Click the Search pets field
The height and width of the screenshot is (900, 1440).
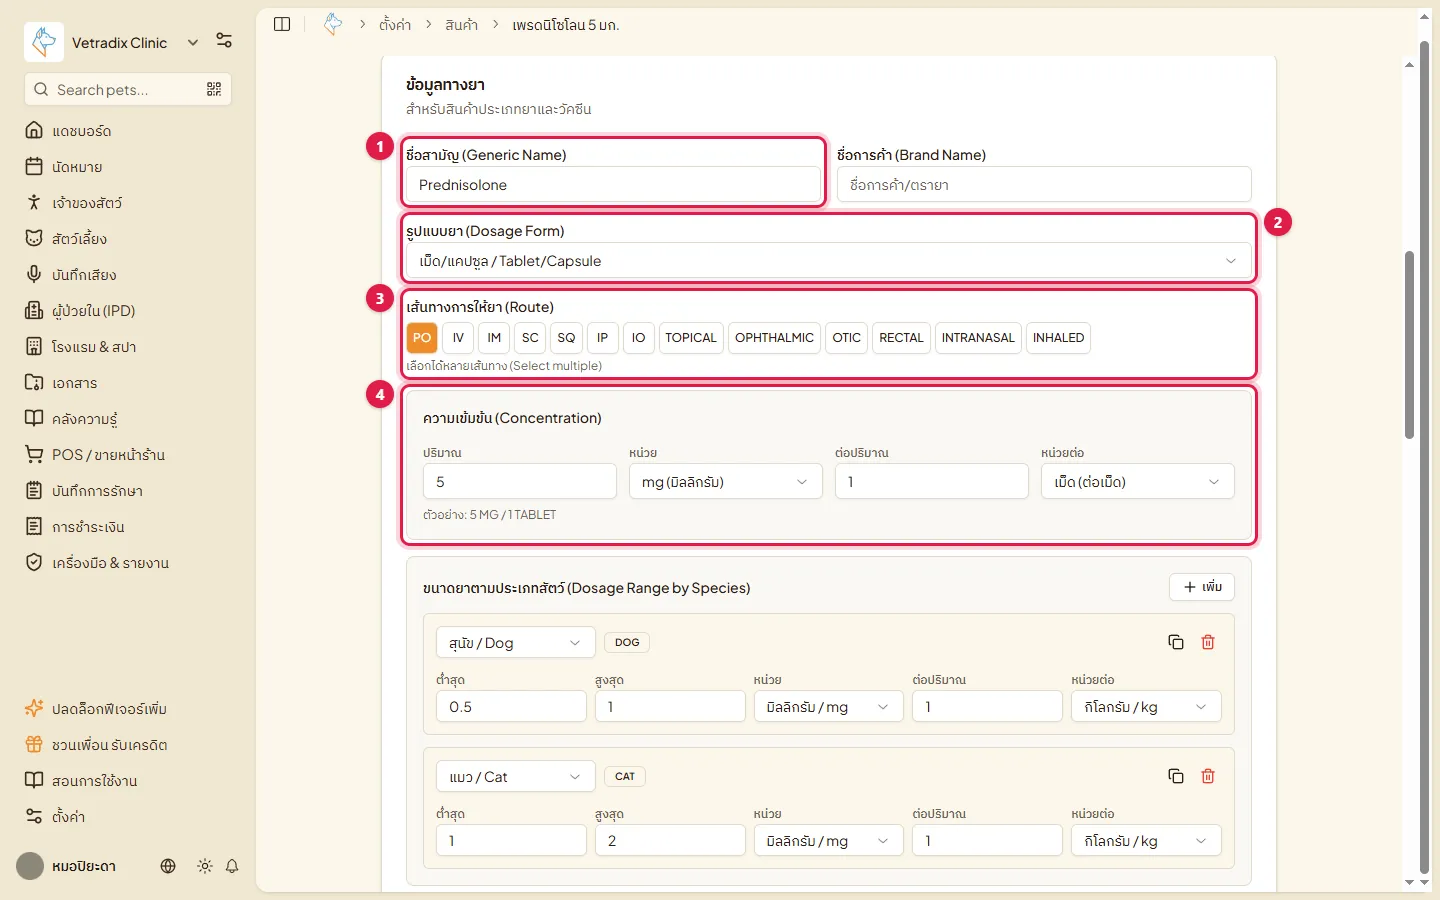128,89
